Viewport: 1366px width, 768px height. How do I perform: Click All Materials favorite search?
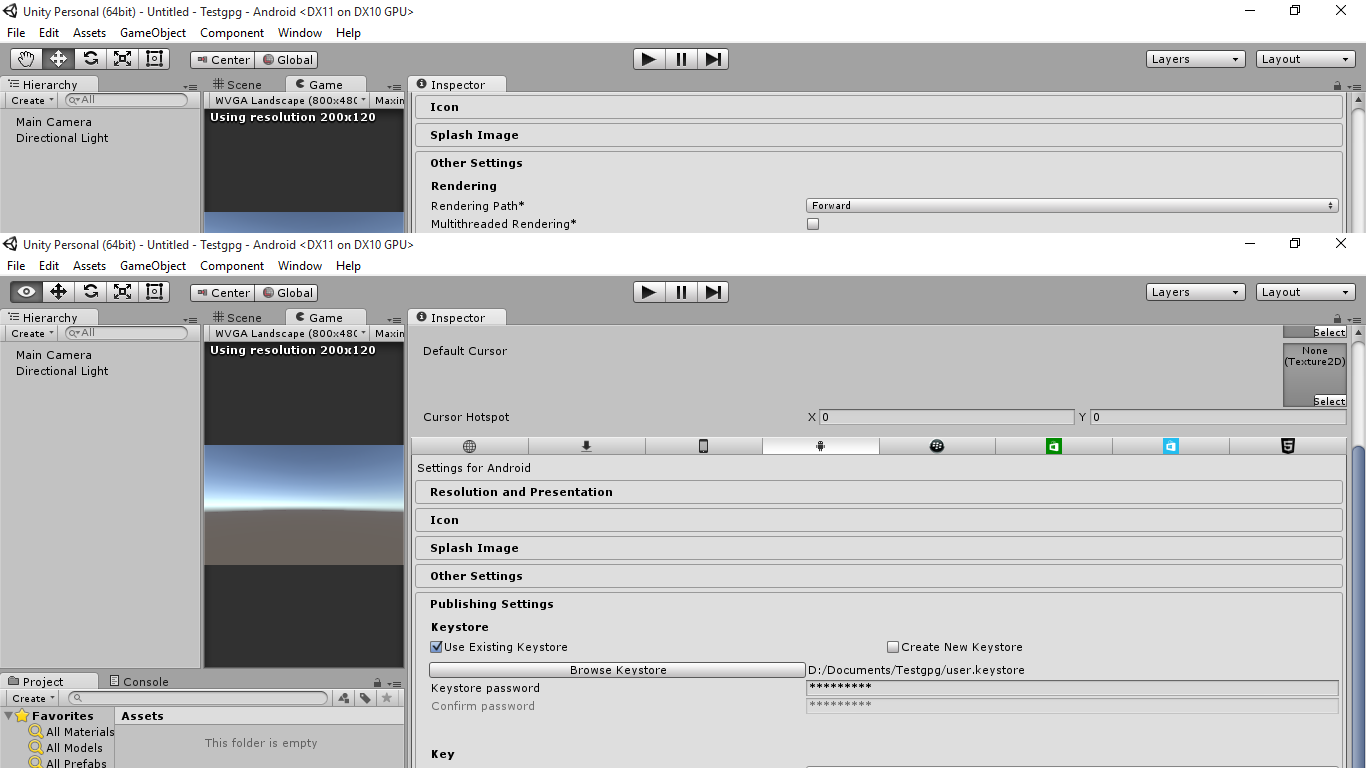72,732
